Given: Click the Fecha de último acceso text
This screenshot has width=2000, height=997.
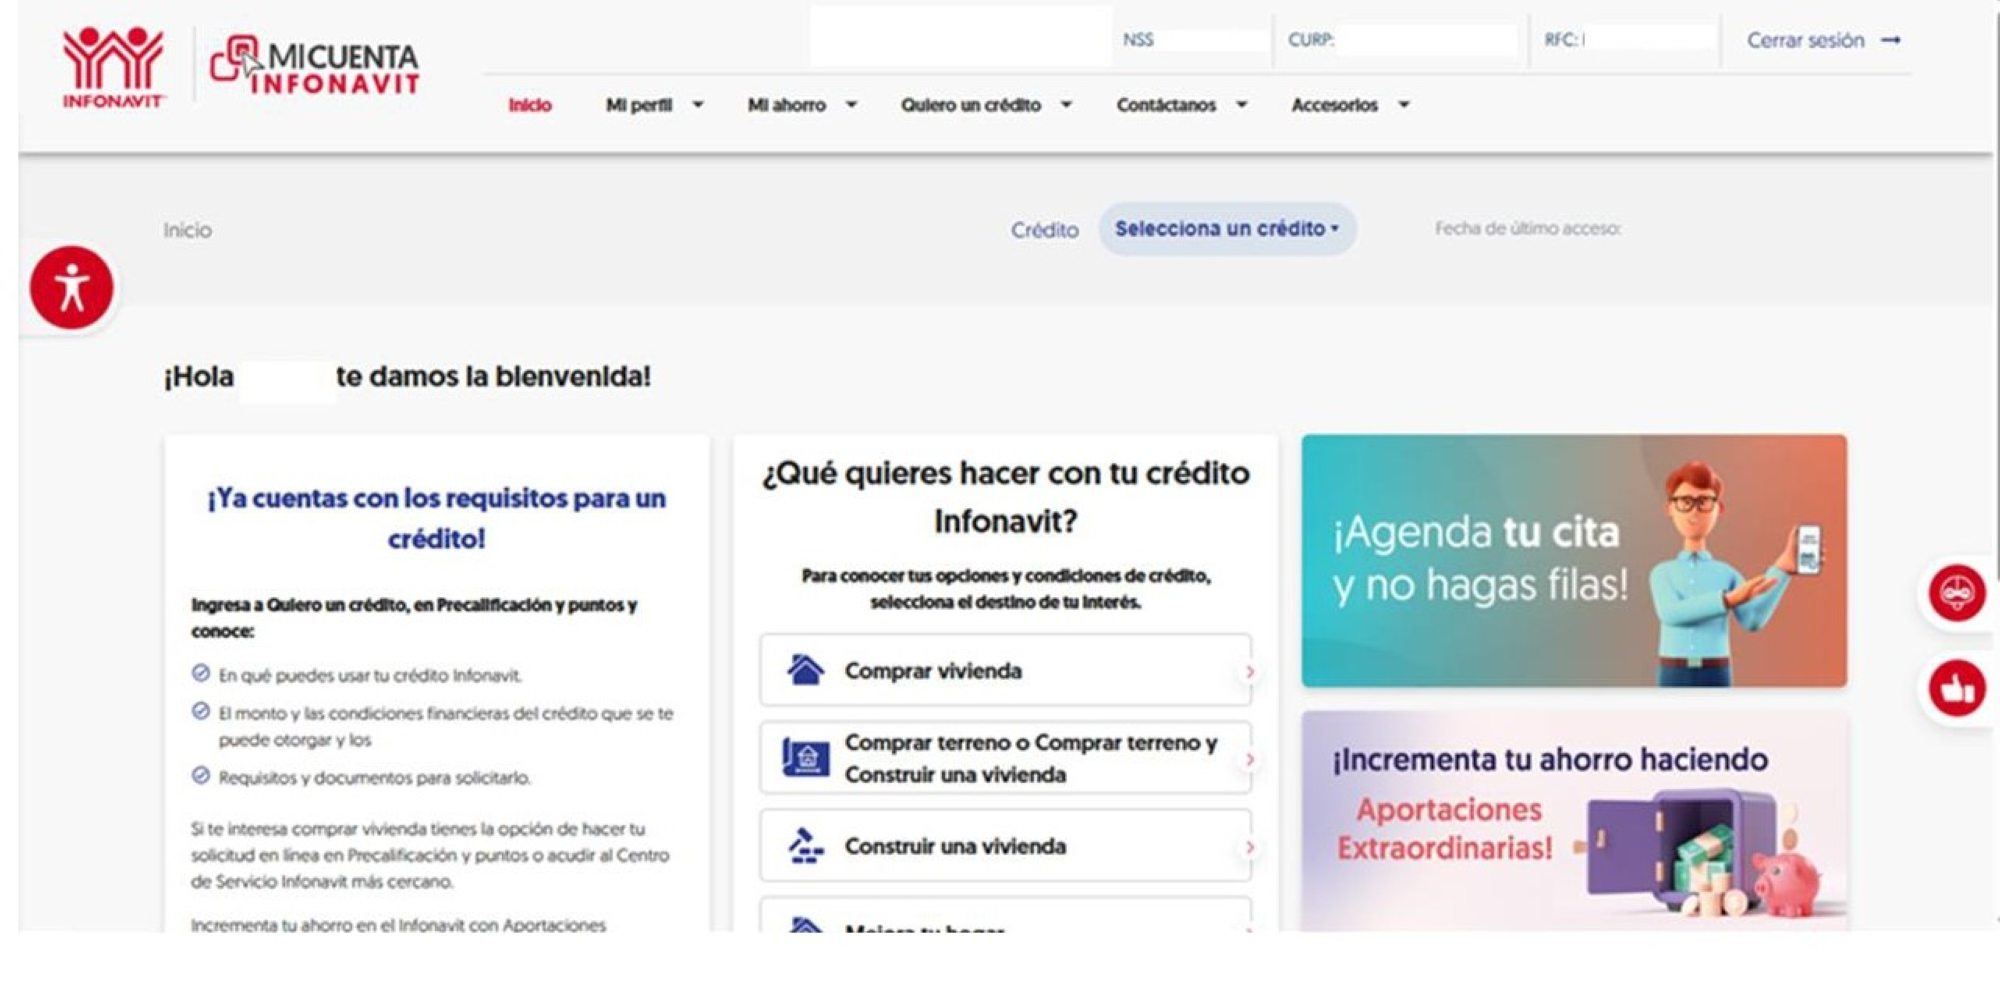Looking at the screenshot, I should (1528, 229).
